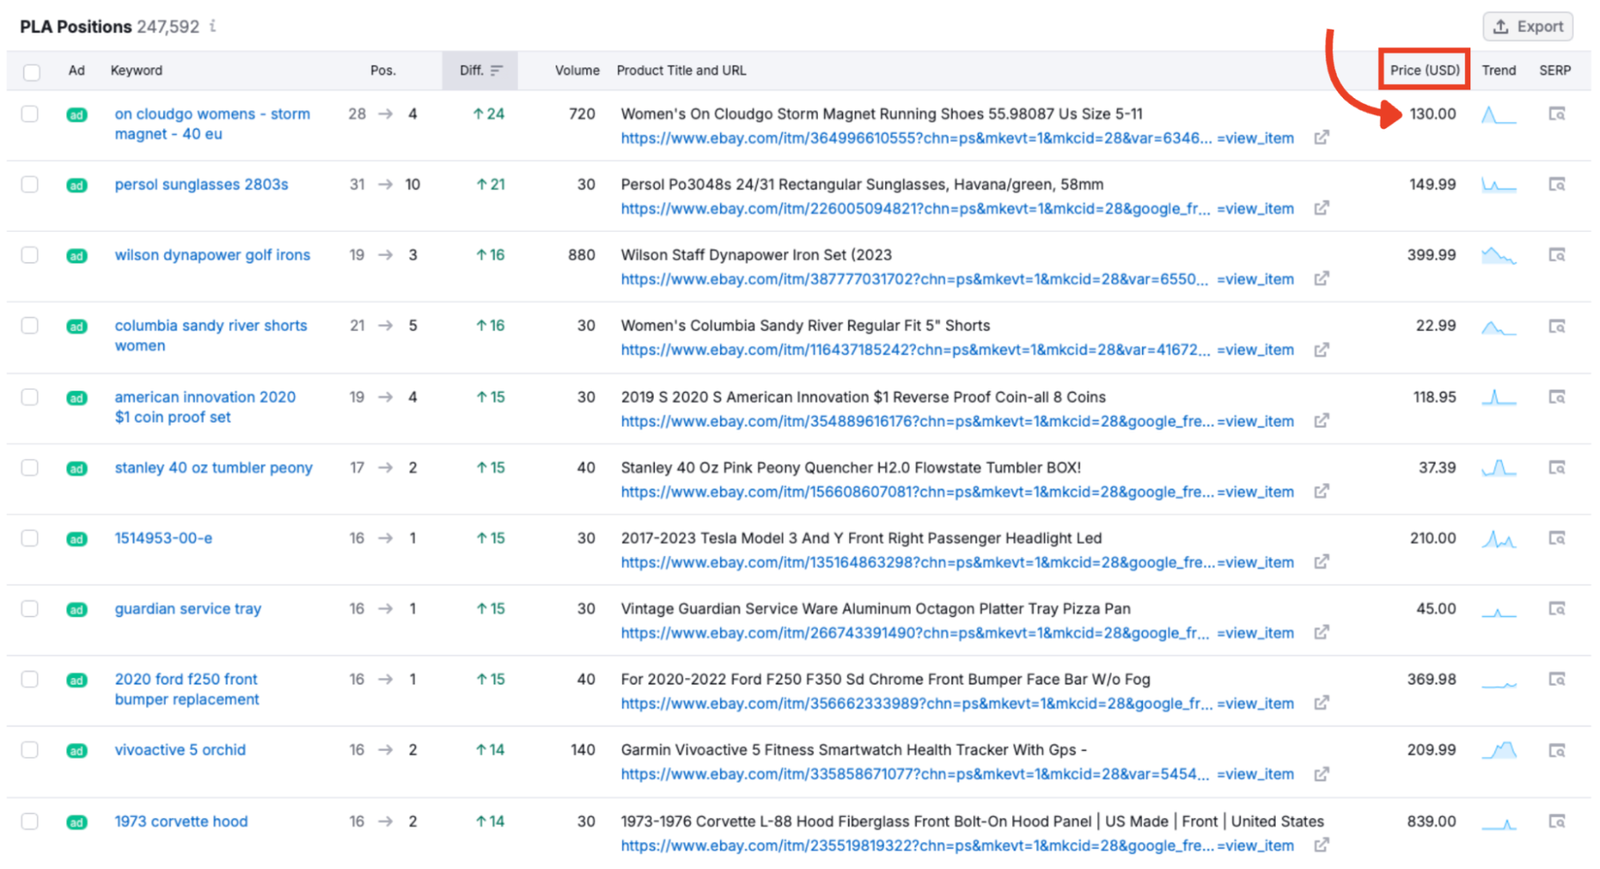Open keyword link 'guardian service tray'

[x=188, y=608]
